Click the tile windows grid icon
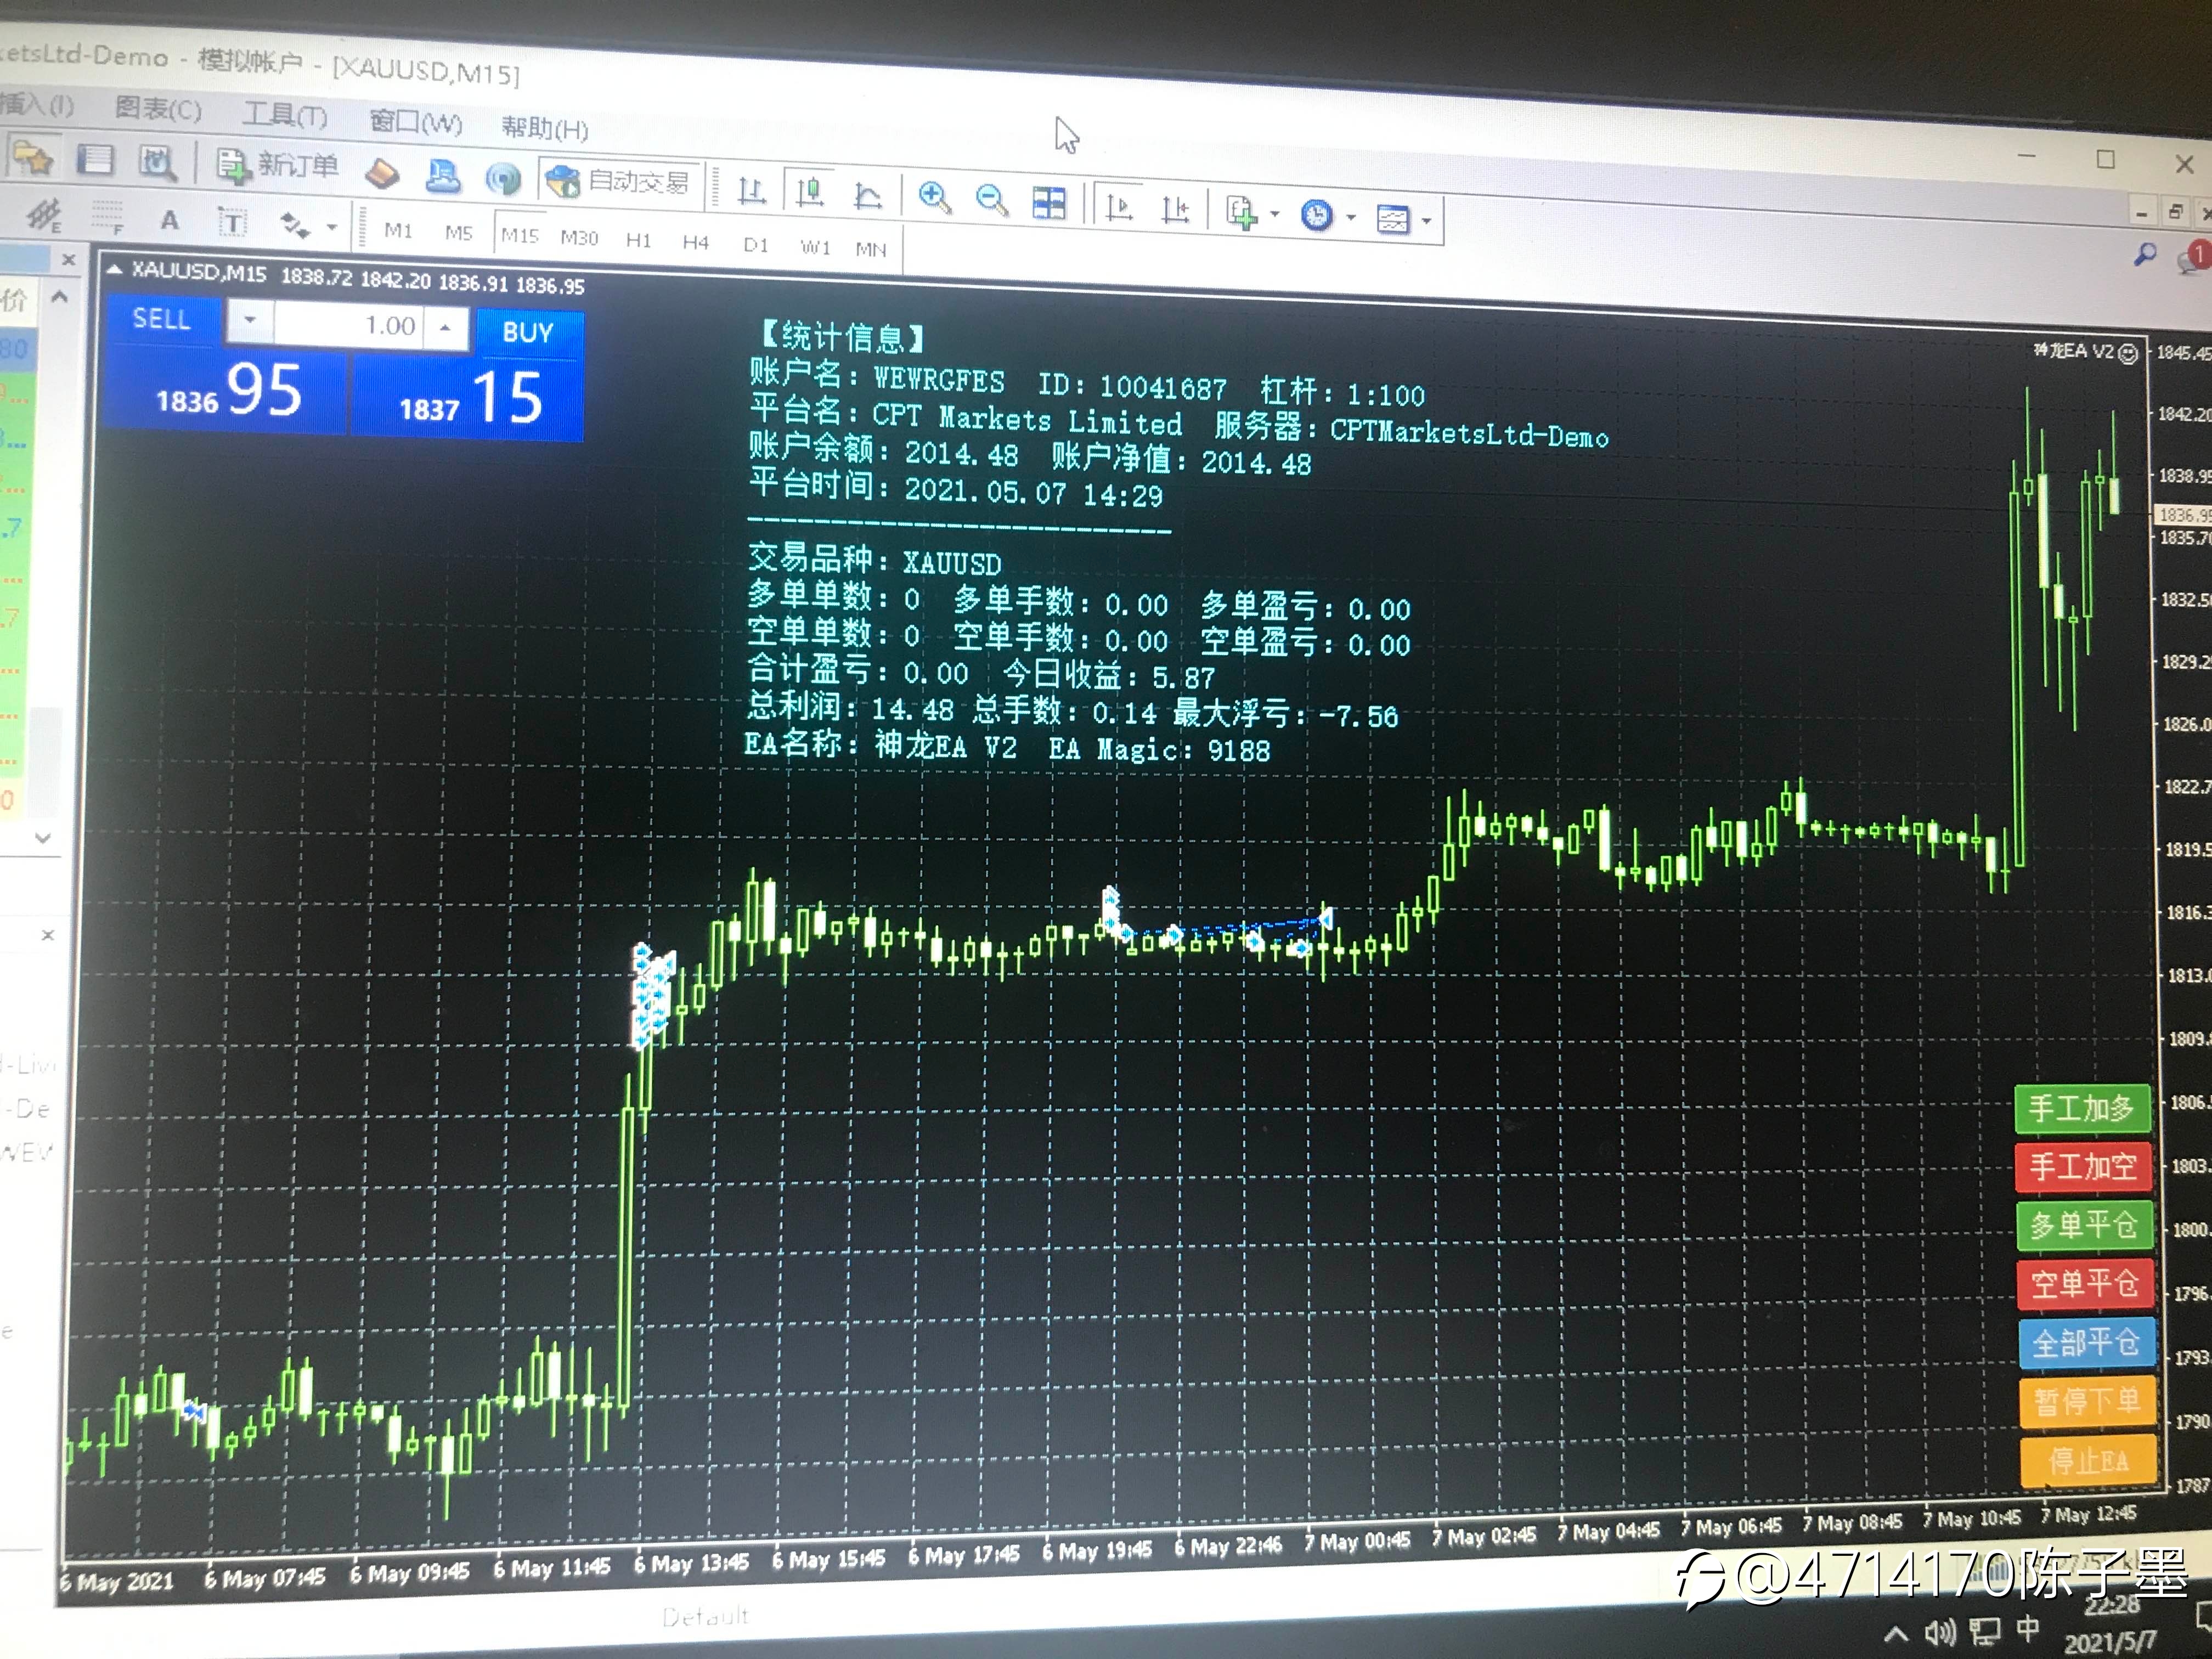This screenshot has width=2212, height=1659. (x=1048, y=203)
